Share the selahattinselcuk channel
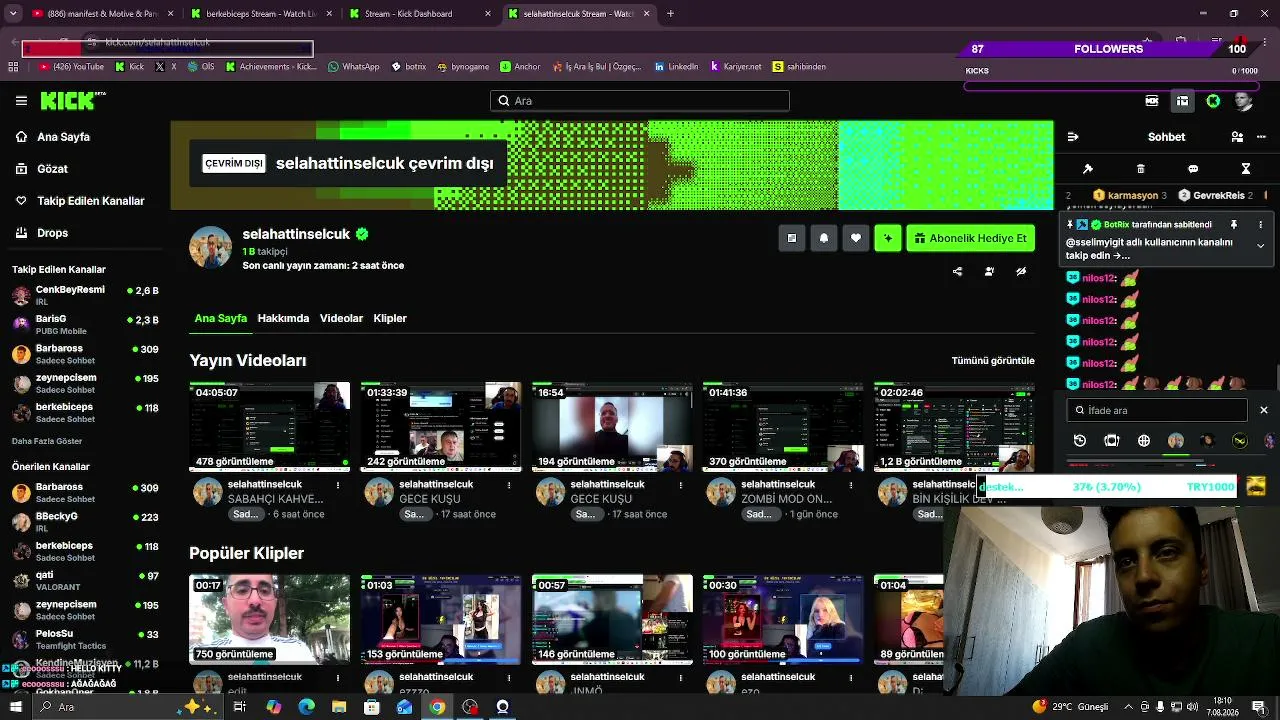The image size is (1280, 720). pos(957,271)
